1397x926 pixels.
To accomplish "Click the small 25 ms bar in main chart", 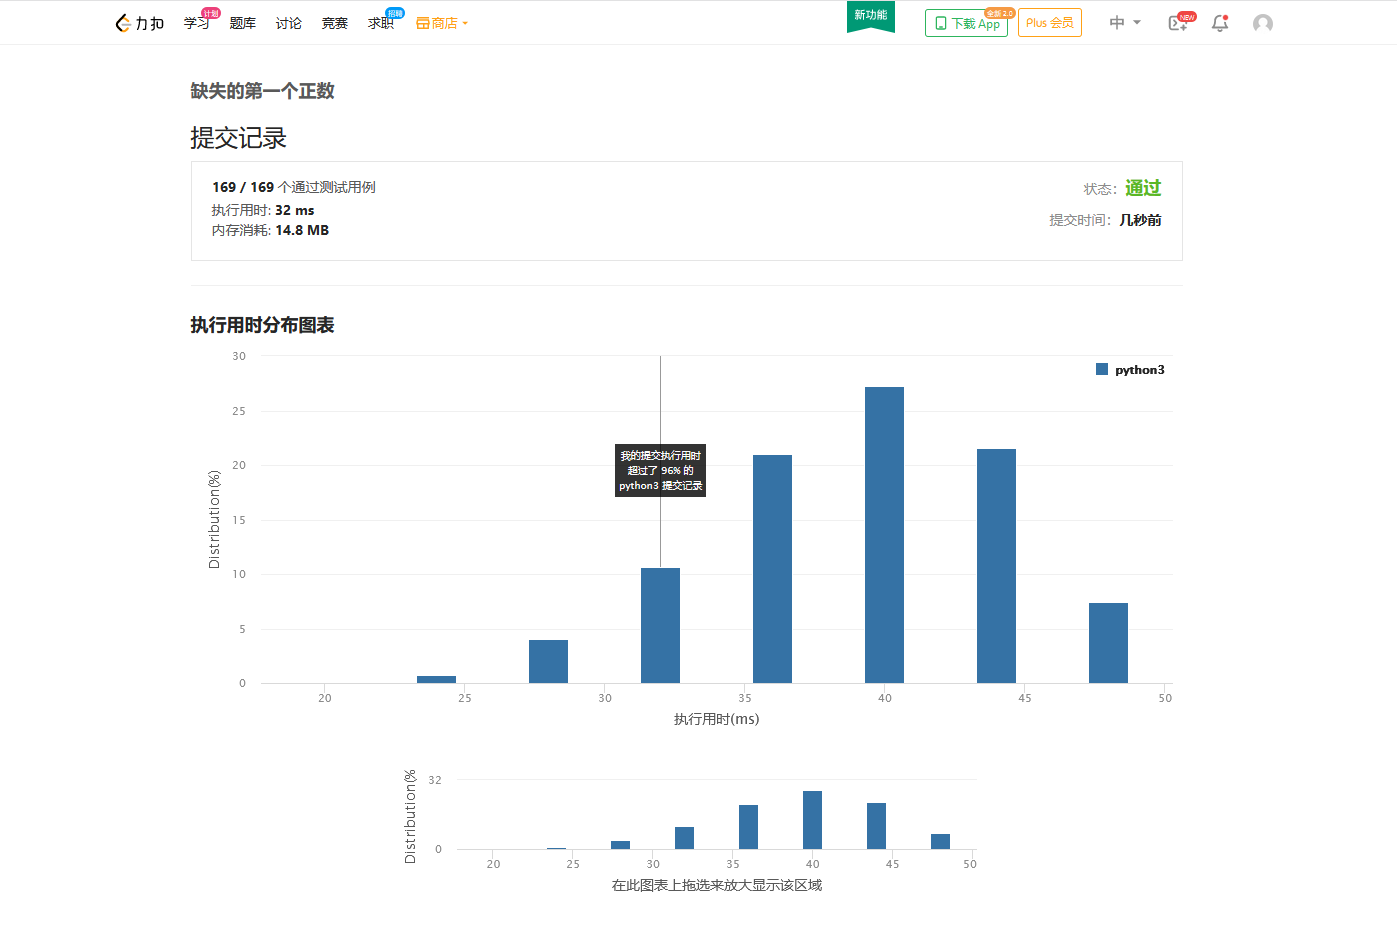I will pos(436,680).
